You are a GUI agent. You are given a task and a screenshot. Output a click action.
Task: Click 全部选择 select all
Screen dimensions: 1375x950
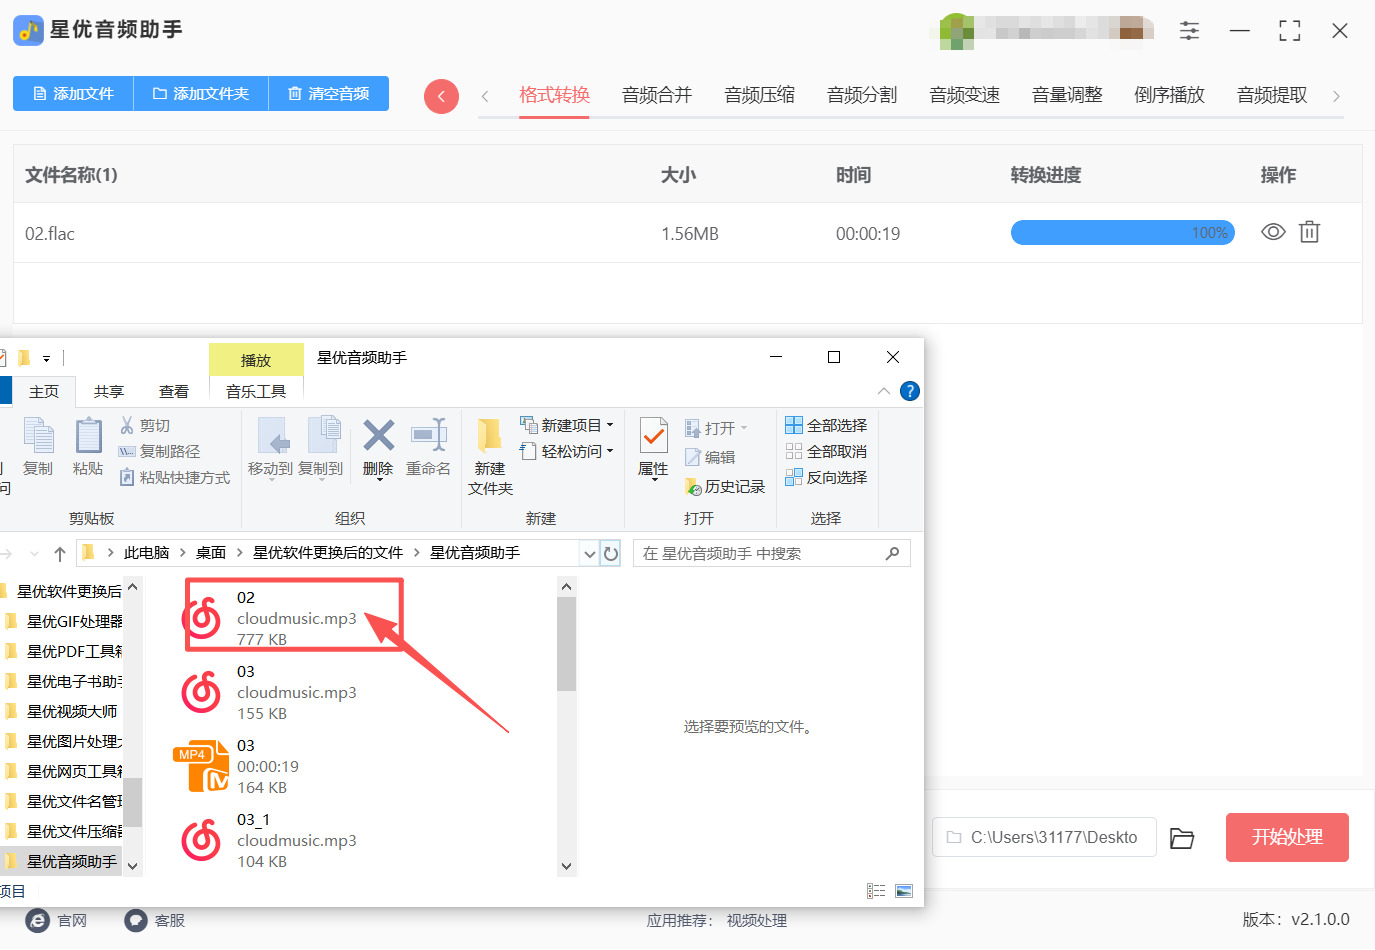coord(826,425)
